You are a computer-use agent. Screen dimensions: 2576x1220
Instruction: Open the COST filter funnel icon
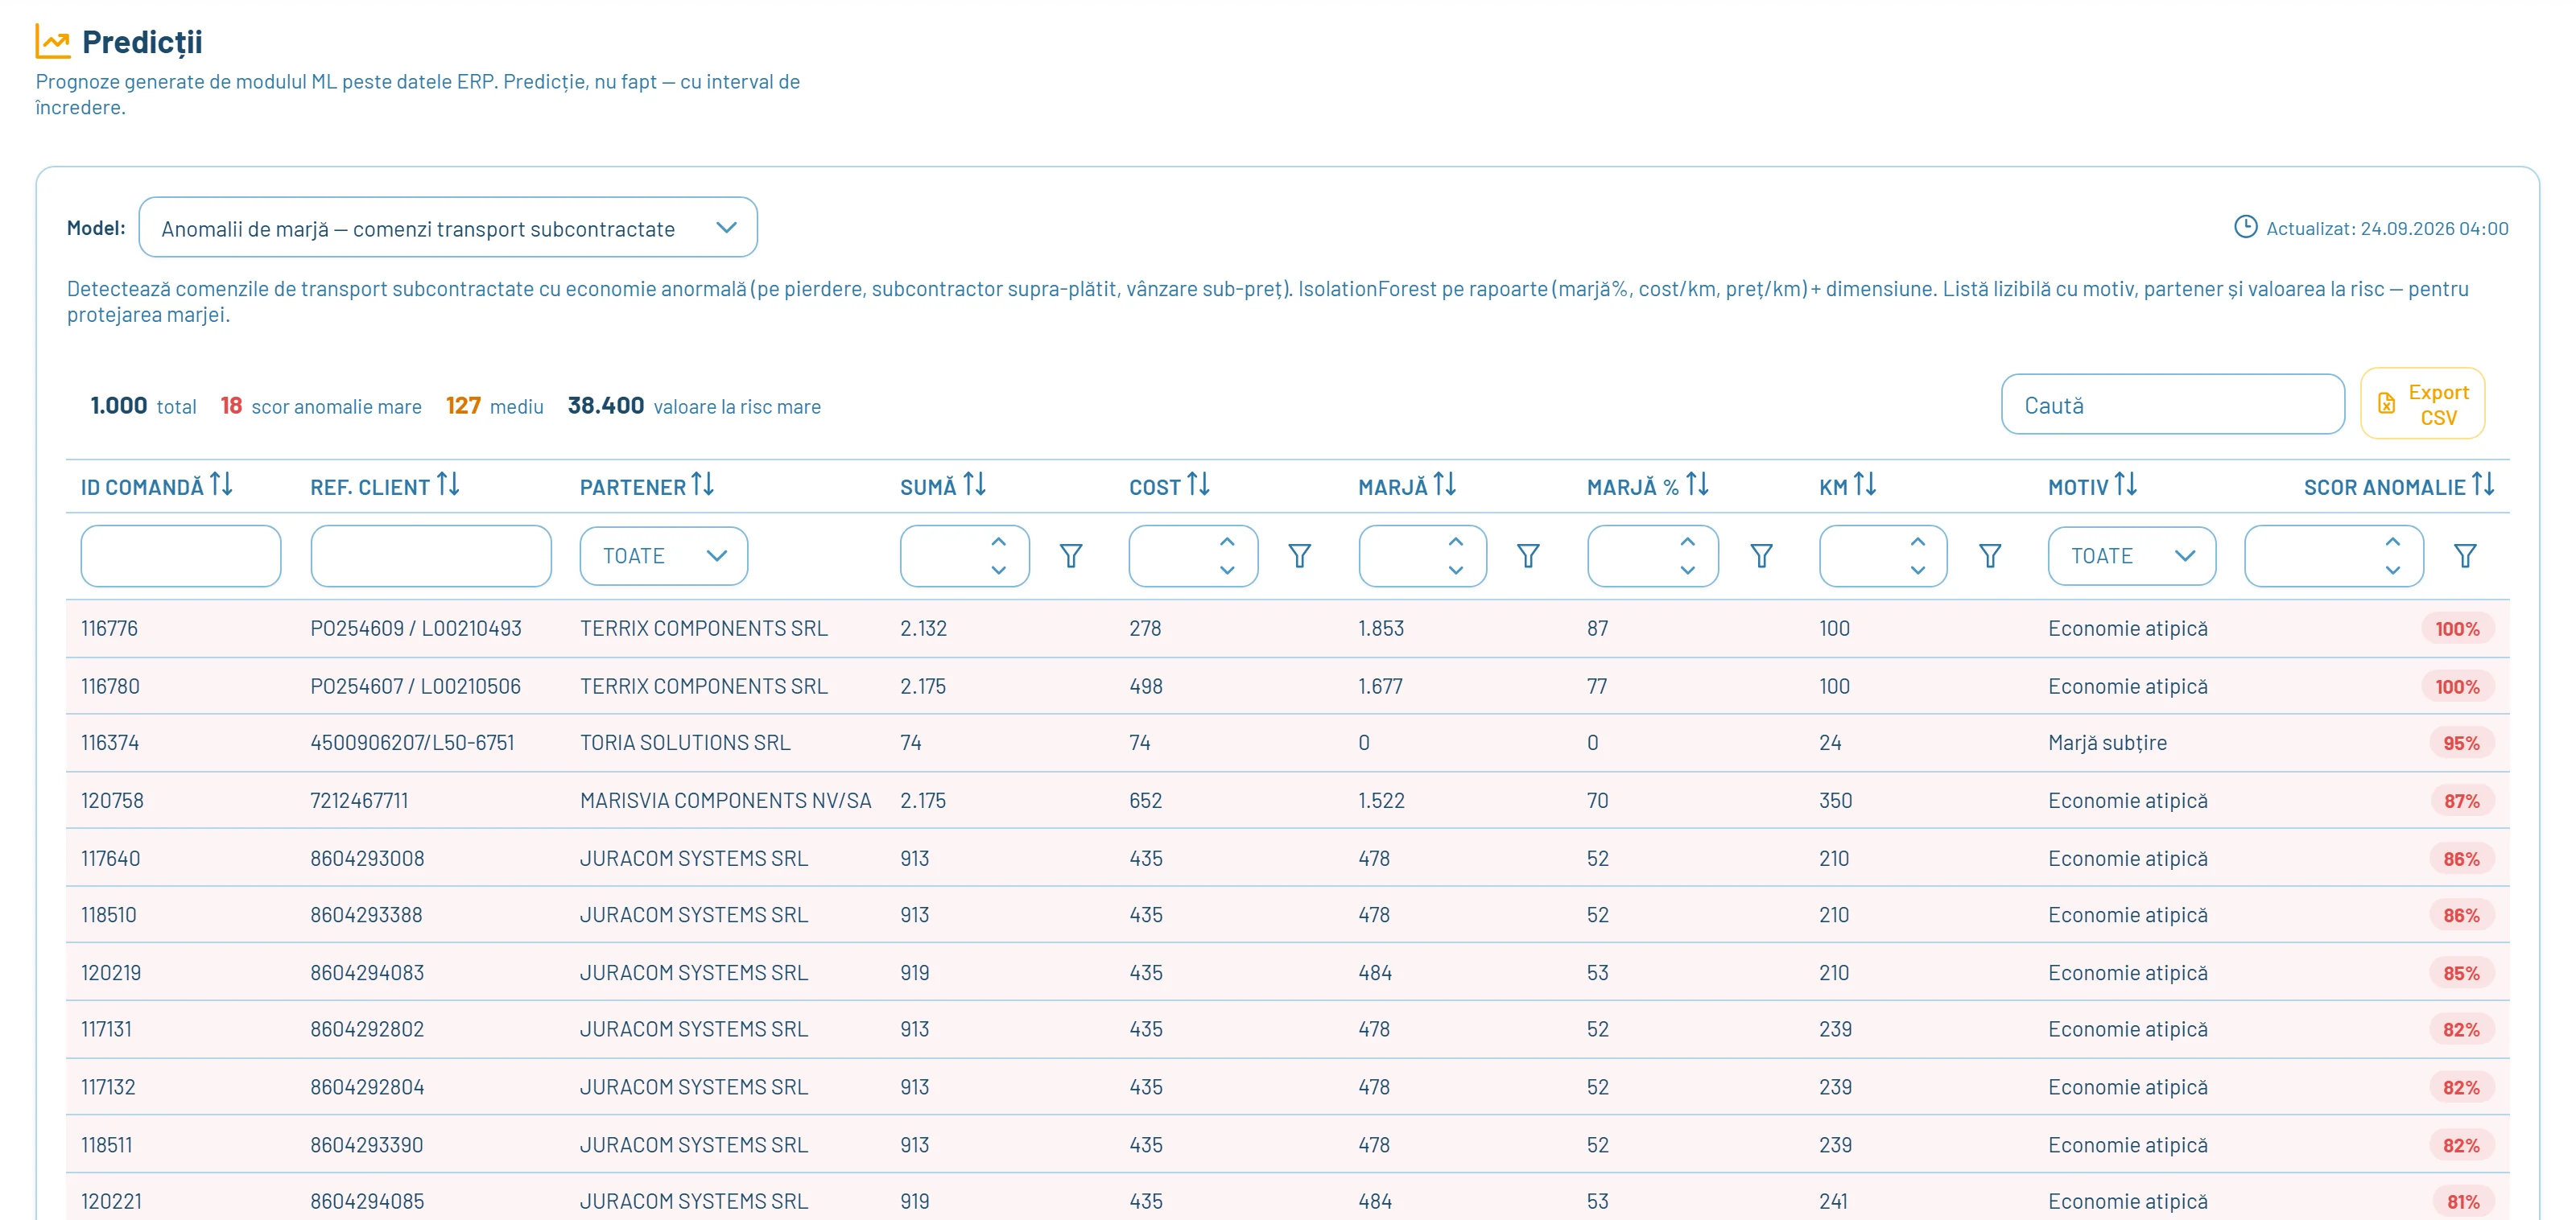(x=1299, y=556)
